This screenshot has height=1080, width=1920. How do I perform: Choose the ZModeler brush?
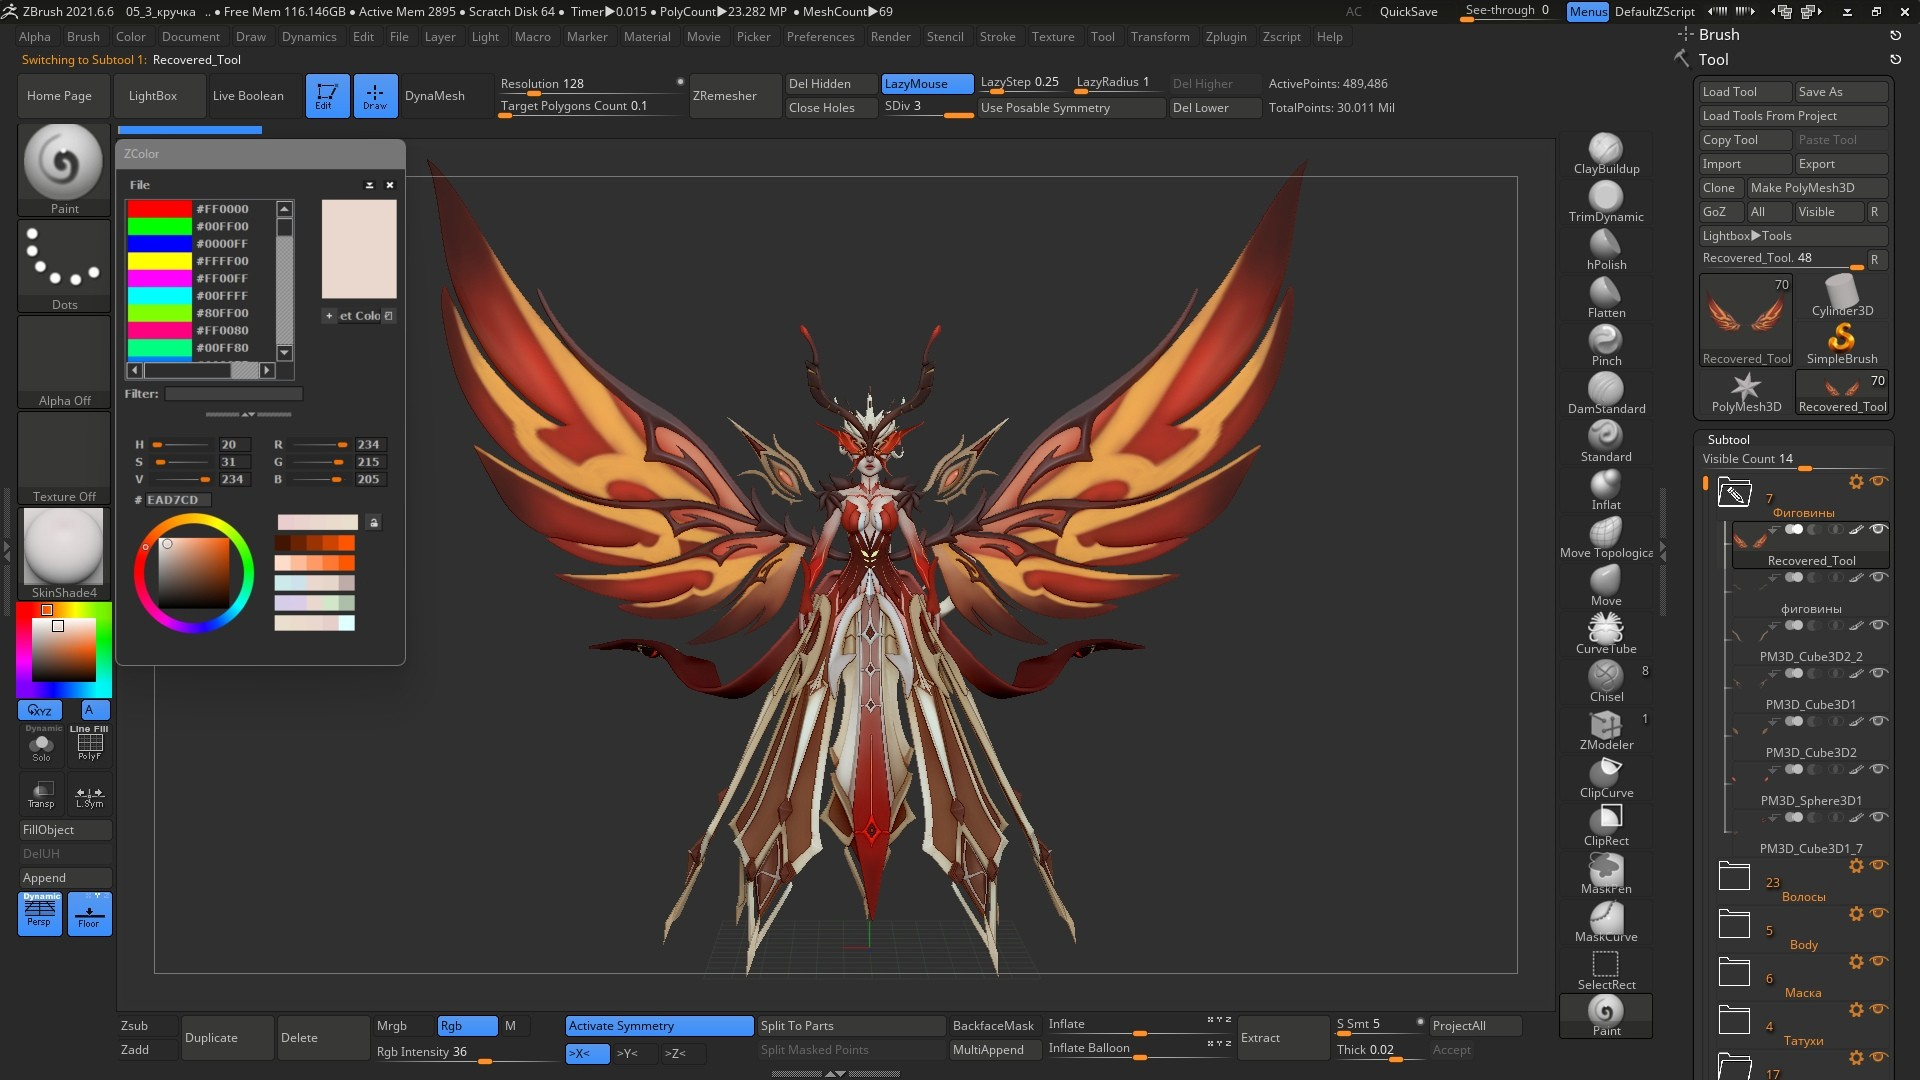[x=1605, y=727]
